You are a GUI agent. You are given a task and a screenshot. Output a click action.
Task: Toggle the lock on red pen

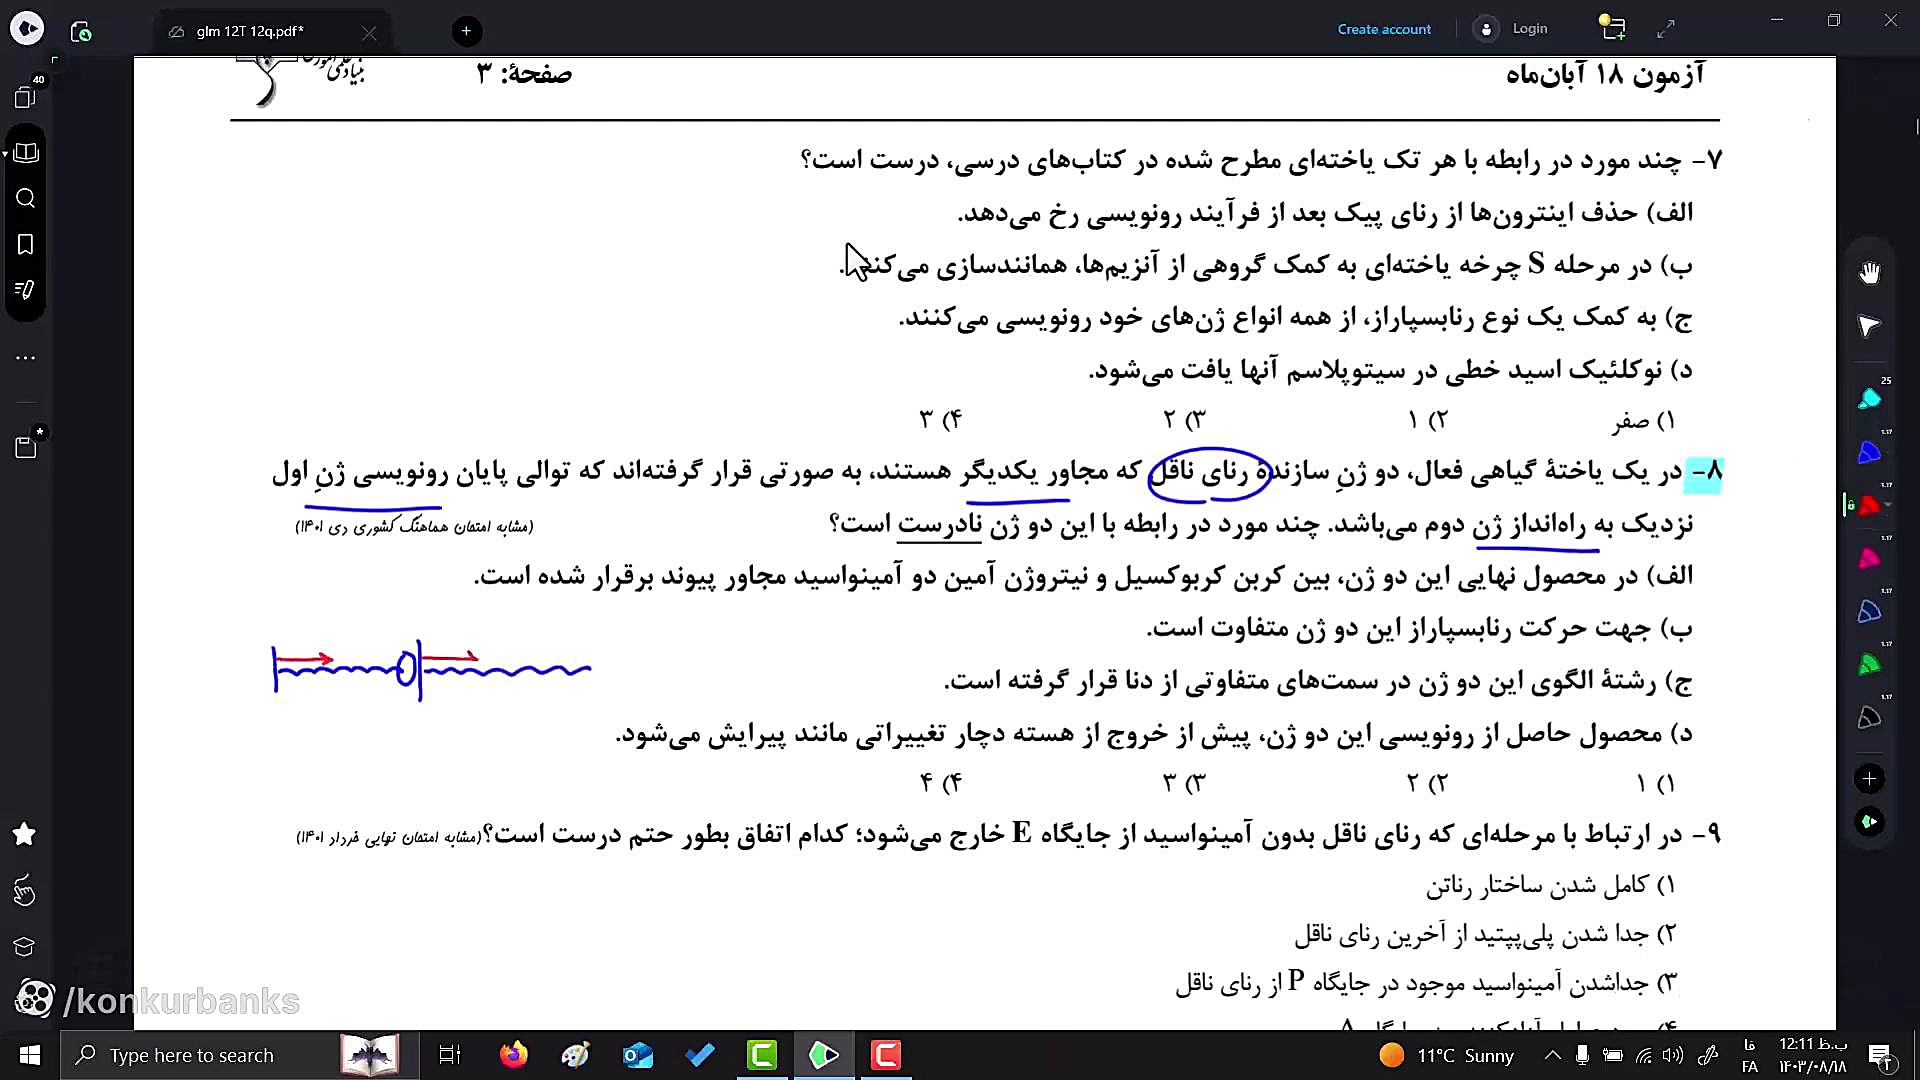1850,506
